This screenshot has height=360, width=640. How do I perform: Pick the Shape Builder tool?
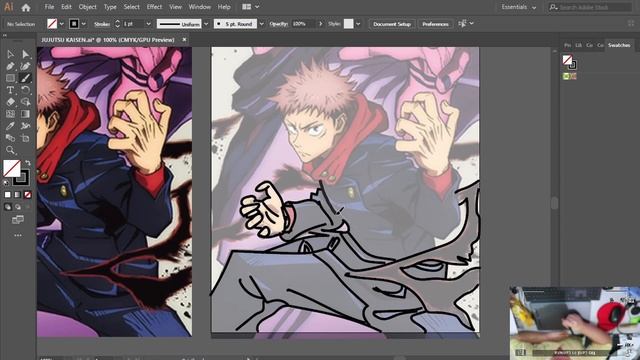click(25, 102)
